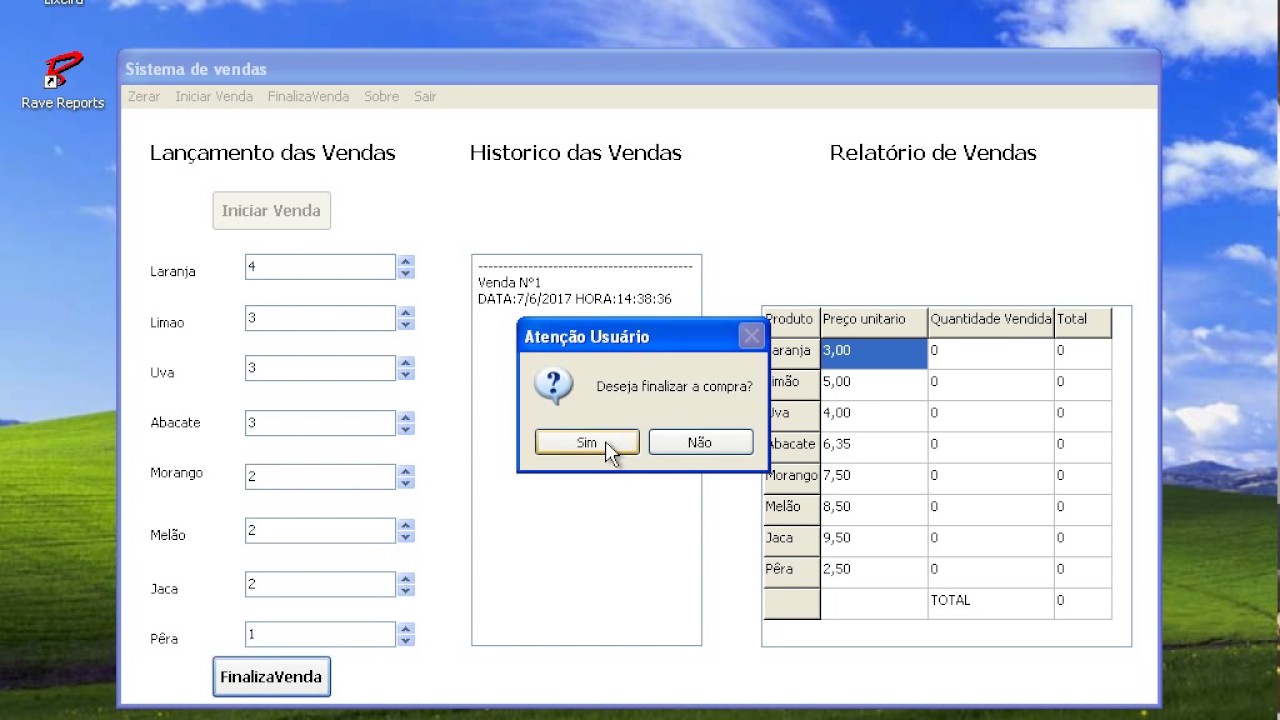
Task: Decrease the Laranja quantity
Action: [x=405, y=273]
